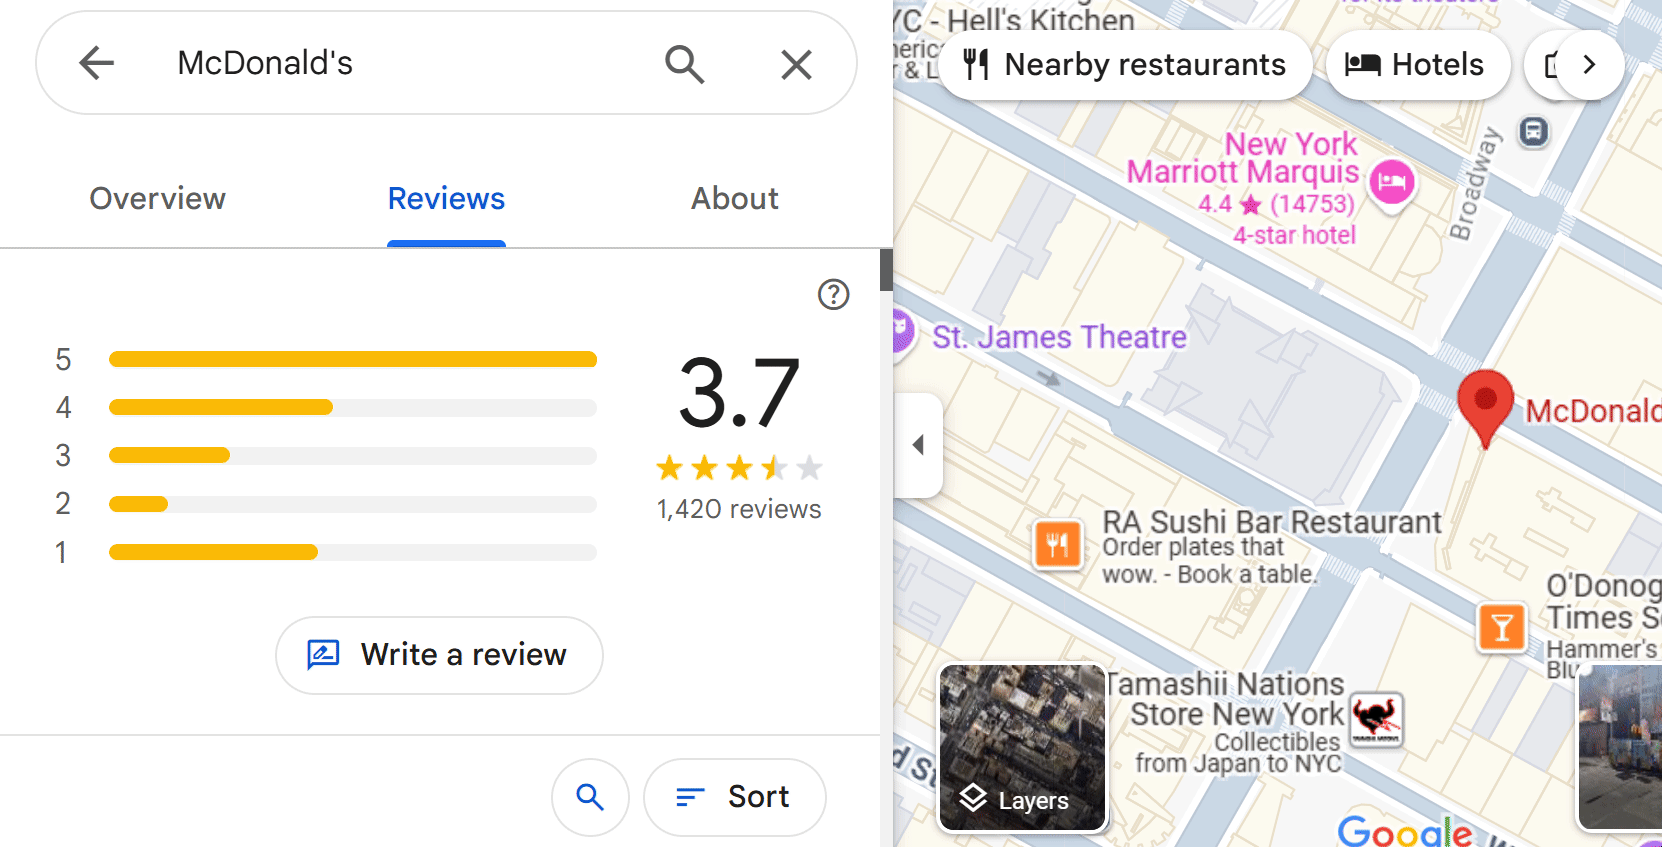Open the About tab
Viewport: 1662px width, 847px height.
click(734, 198)
